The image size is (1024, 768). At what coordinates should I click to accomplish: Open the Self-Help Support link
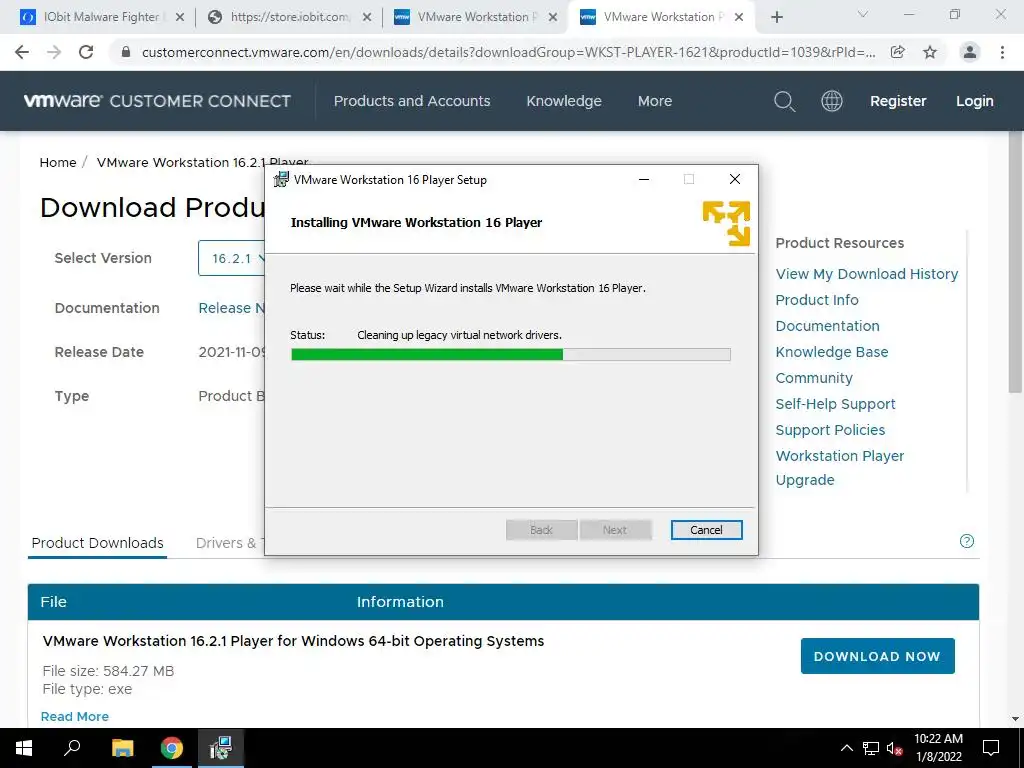pyautogui.click(x=835, y=404)
